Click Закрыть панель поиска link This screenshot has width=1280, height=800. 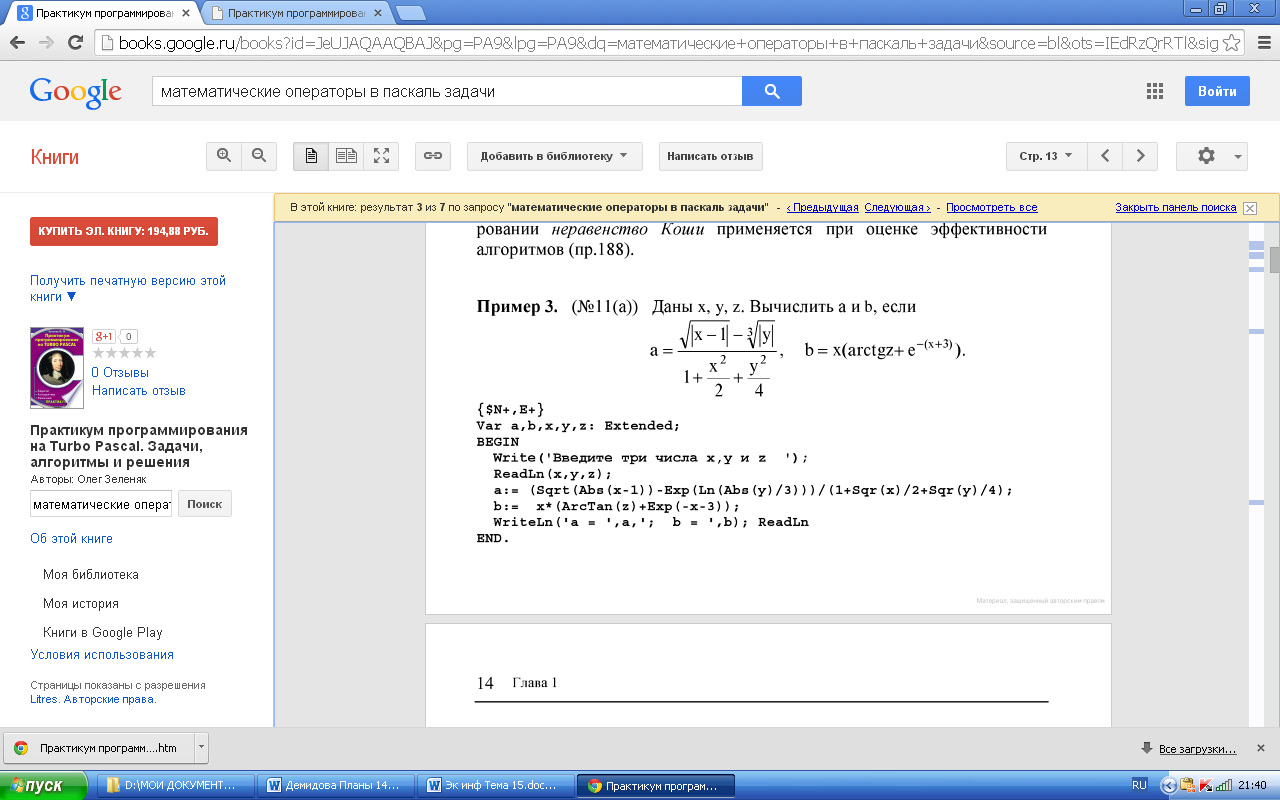click(1176, 208)
